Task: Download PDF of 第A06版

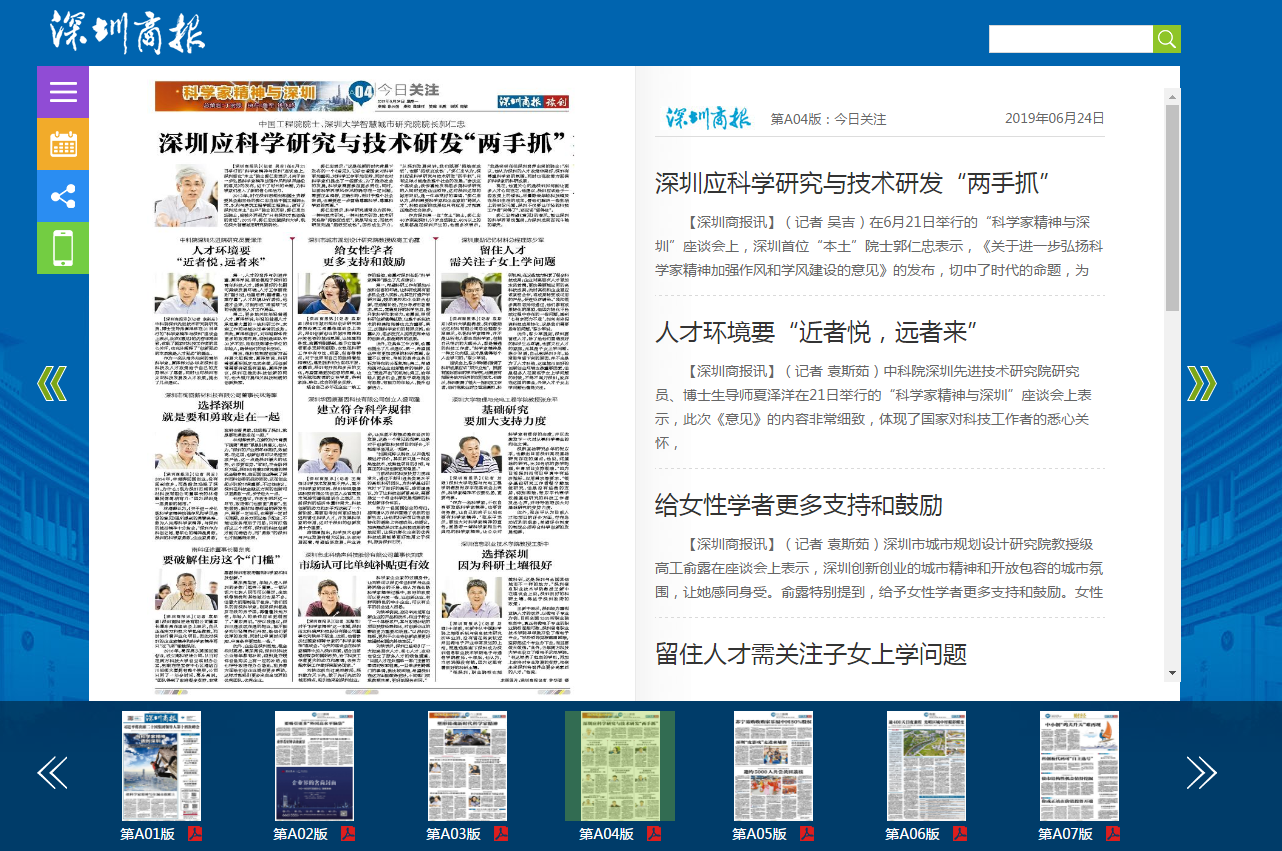Action: [960, 834]
